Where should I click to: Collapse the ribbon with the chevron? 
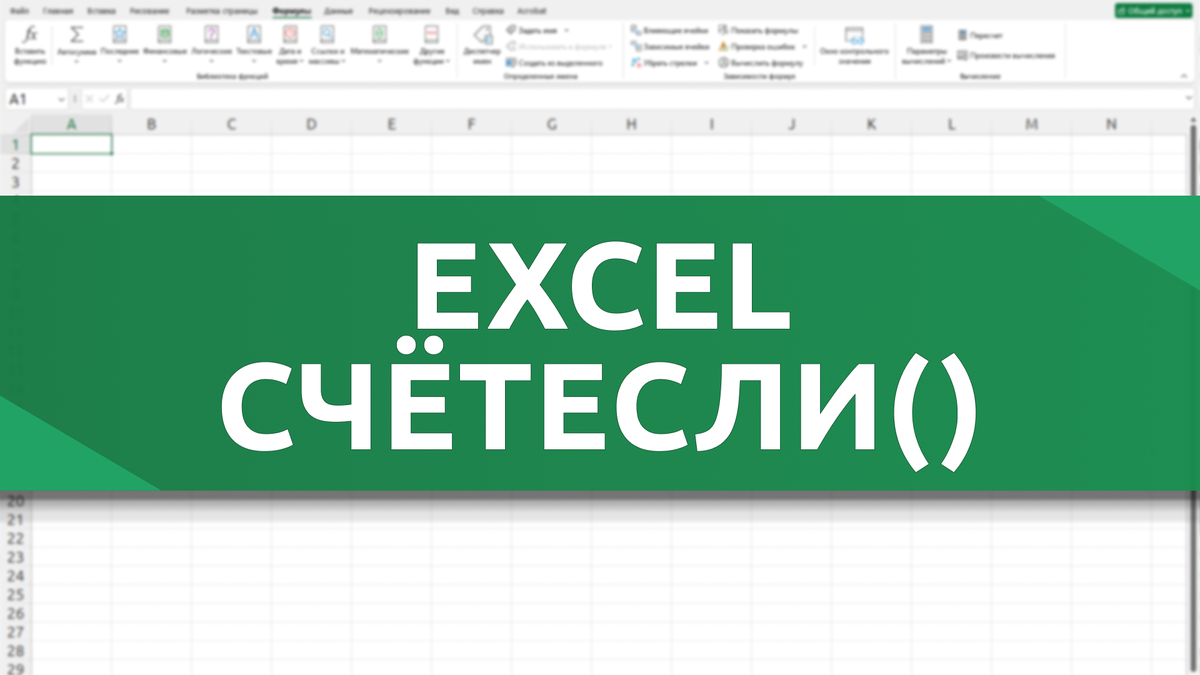[1185, 75]
